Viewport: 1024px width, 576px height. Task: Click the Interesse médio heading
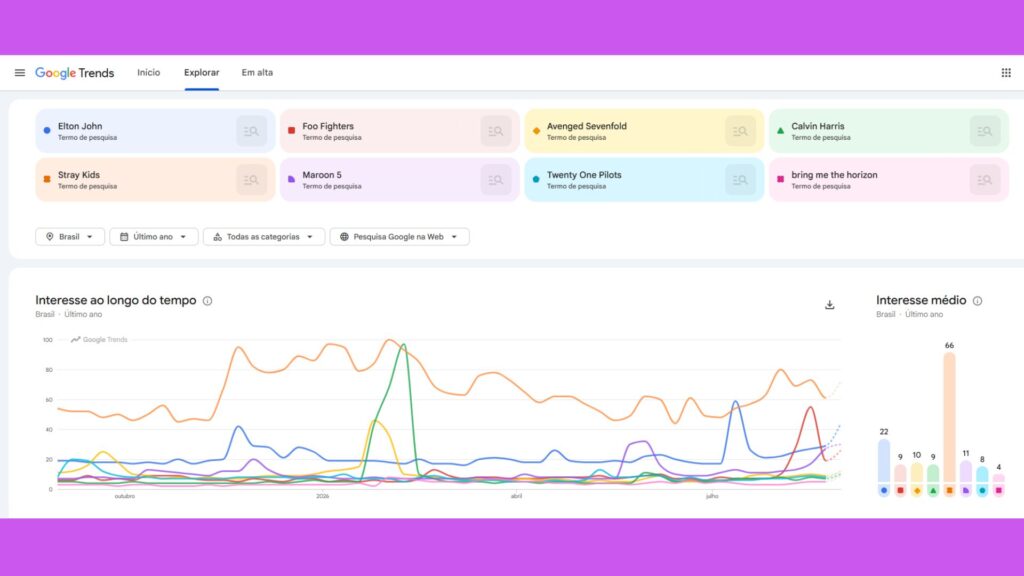click(x=921, y=300)
